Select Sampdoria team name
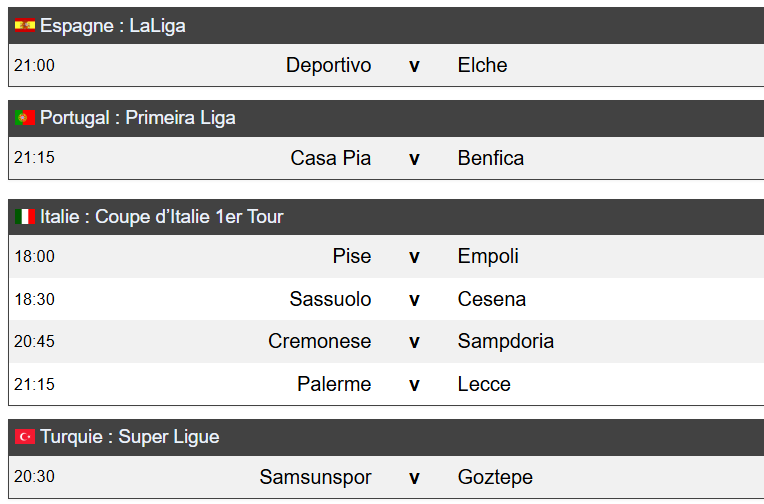This screenshot has width=764, height=504. coord(506,341)
